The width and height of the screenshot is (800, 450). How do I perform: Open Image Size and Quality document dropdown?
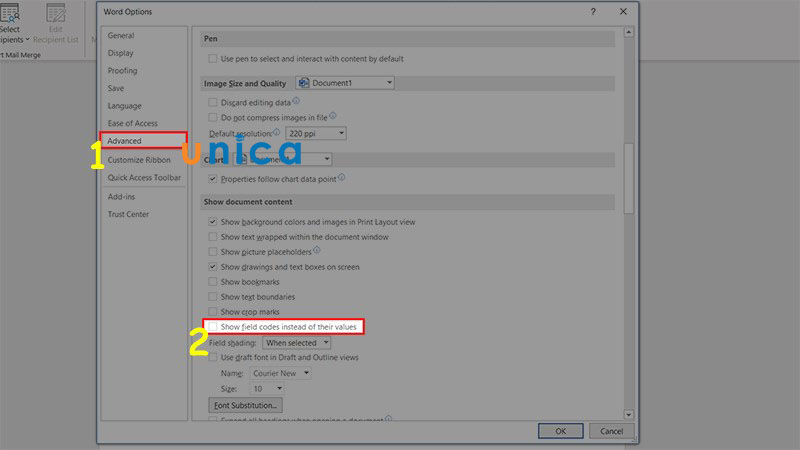(x=345, y=83)
